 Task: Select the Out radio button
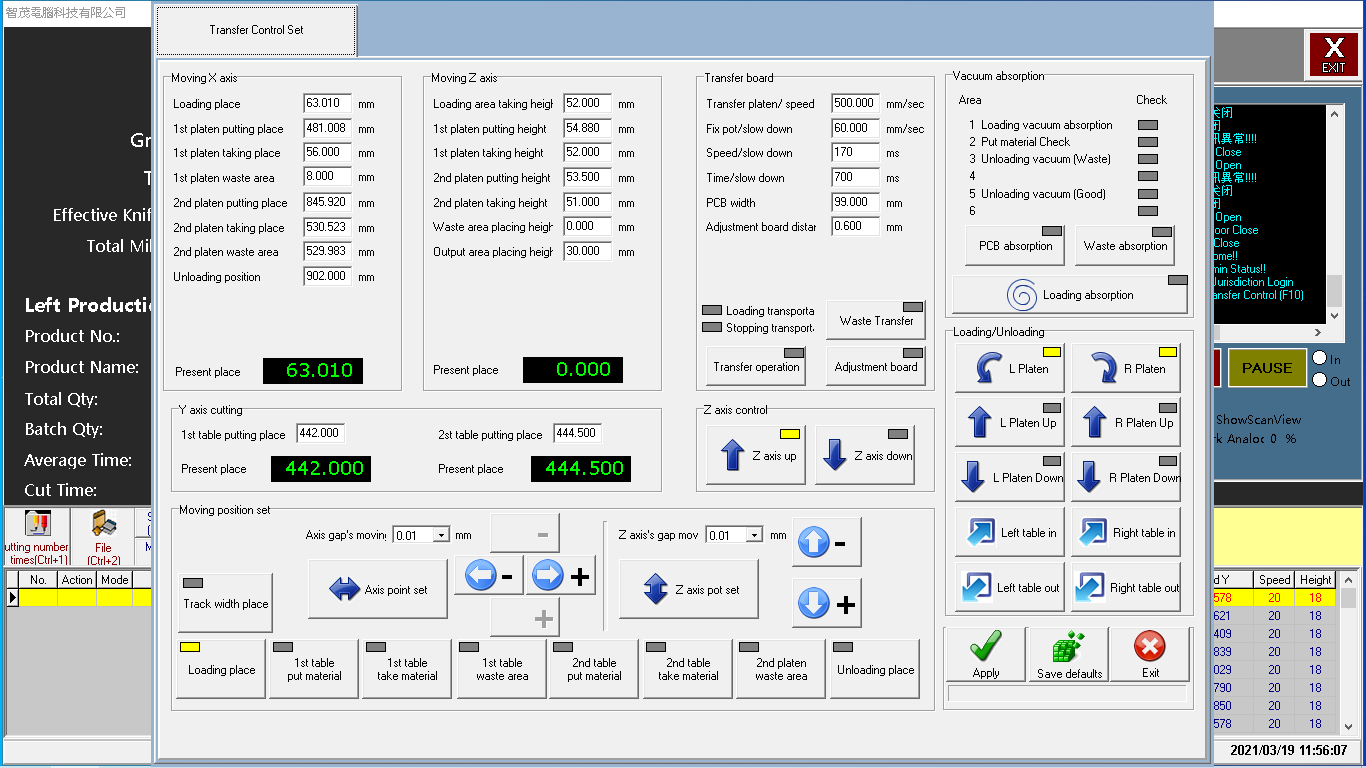pyautogui.click(x=1319, y=380)
